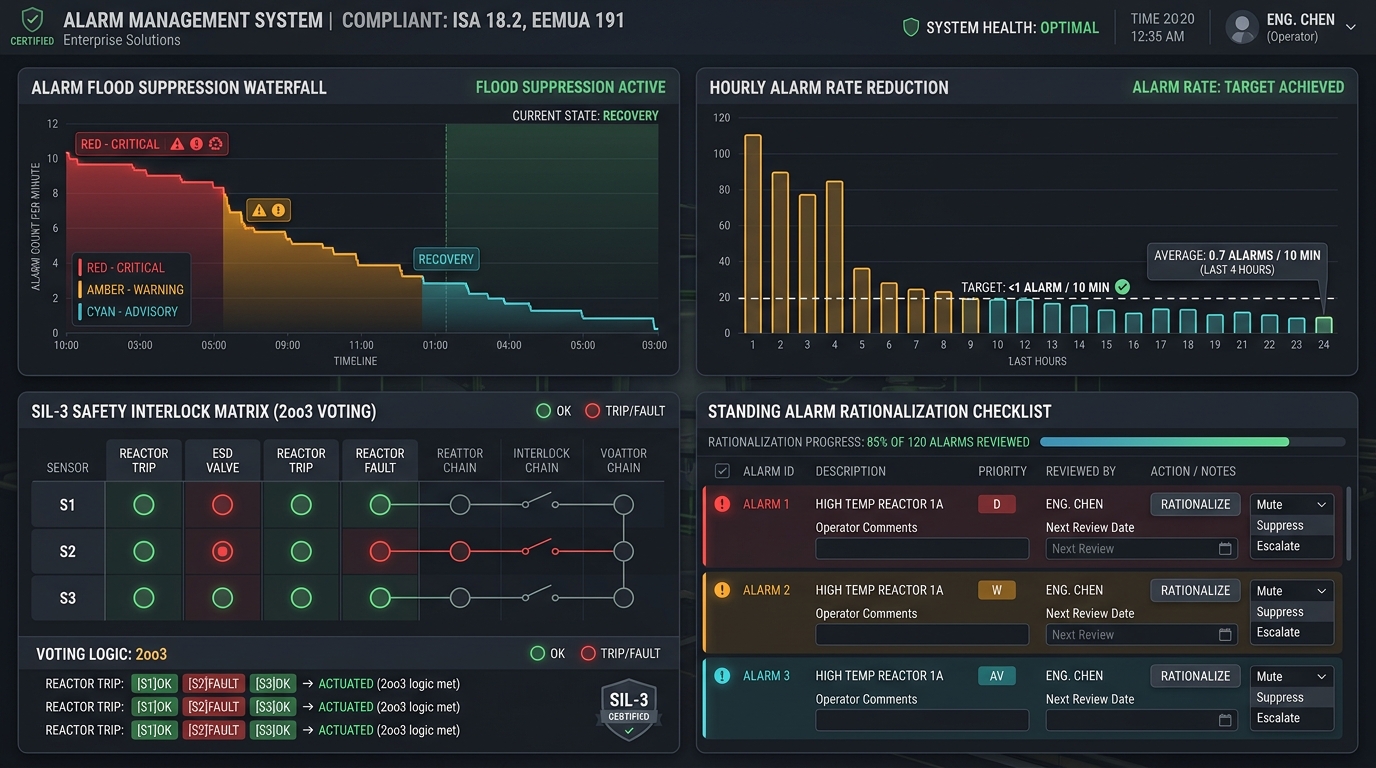1376x768 pixels.
Task: Expand the Eng. Chen account menu chevron
Action: coord(1351,27)
